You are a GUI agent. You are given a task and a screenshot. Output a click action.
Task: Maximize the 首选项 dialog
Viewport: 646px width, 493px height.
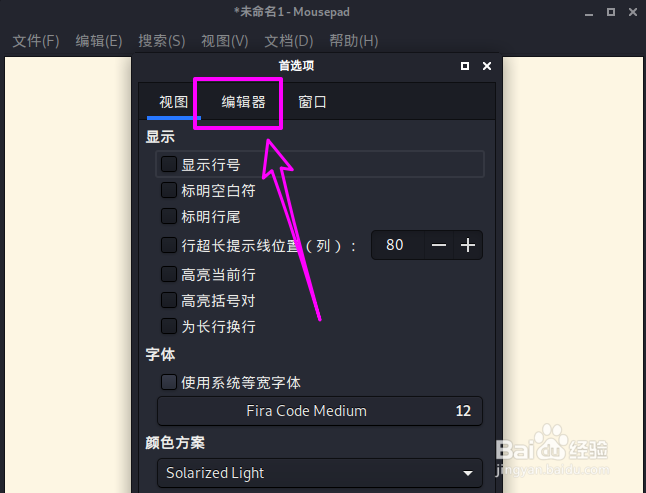465,66
